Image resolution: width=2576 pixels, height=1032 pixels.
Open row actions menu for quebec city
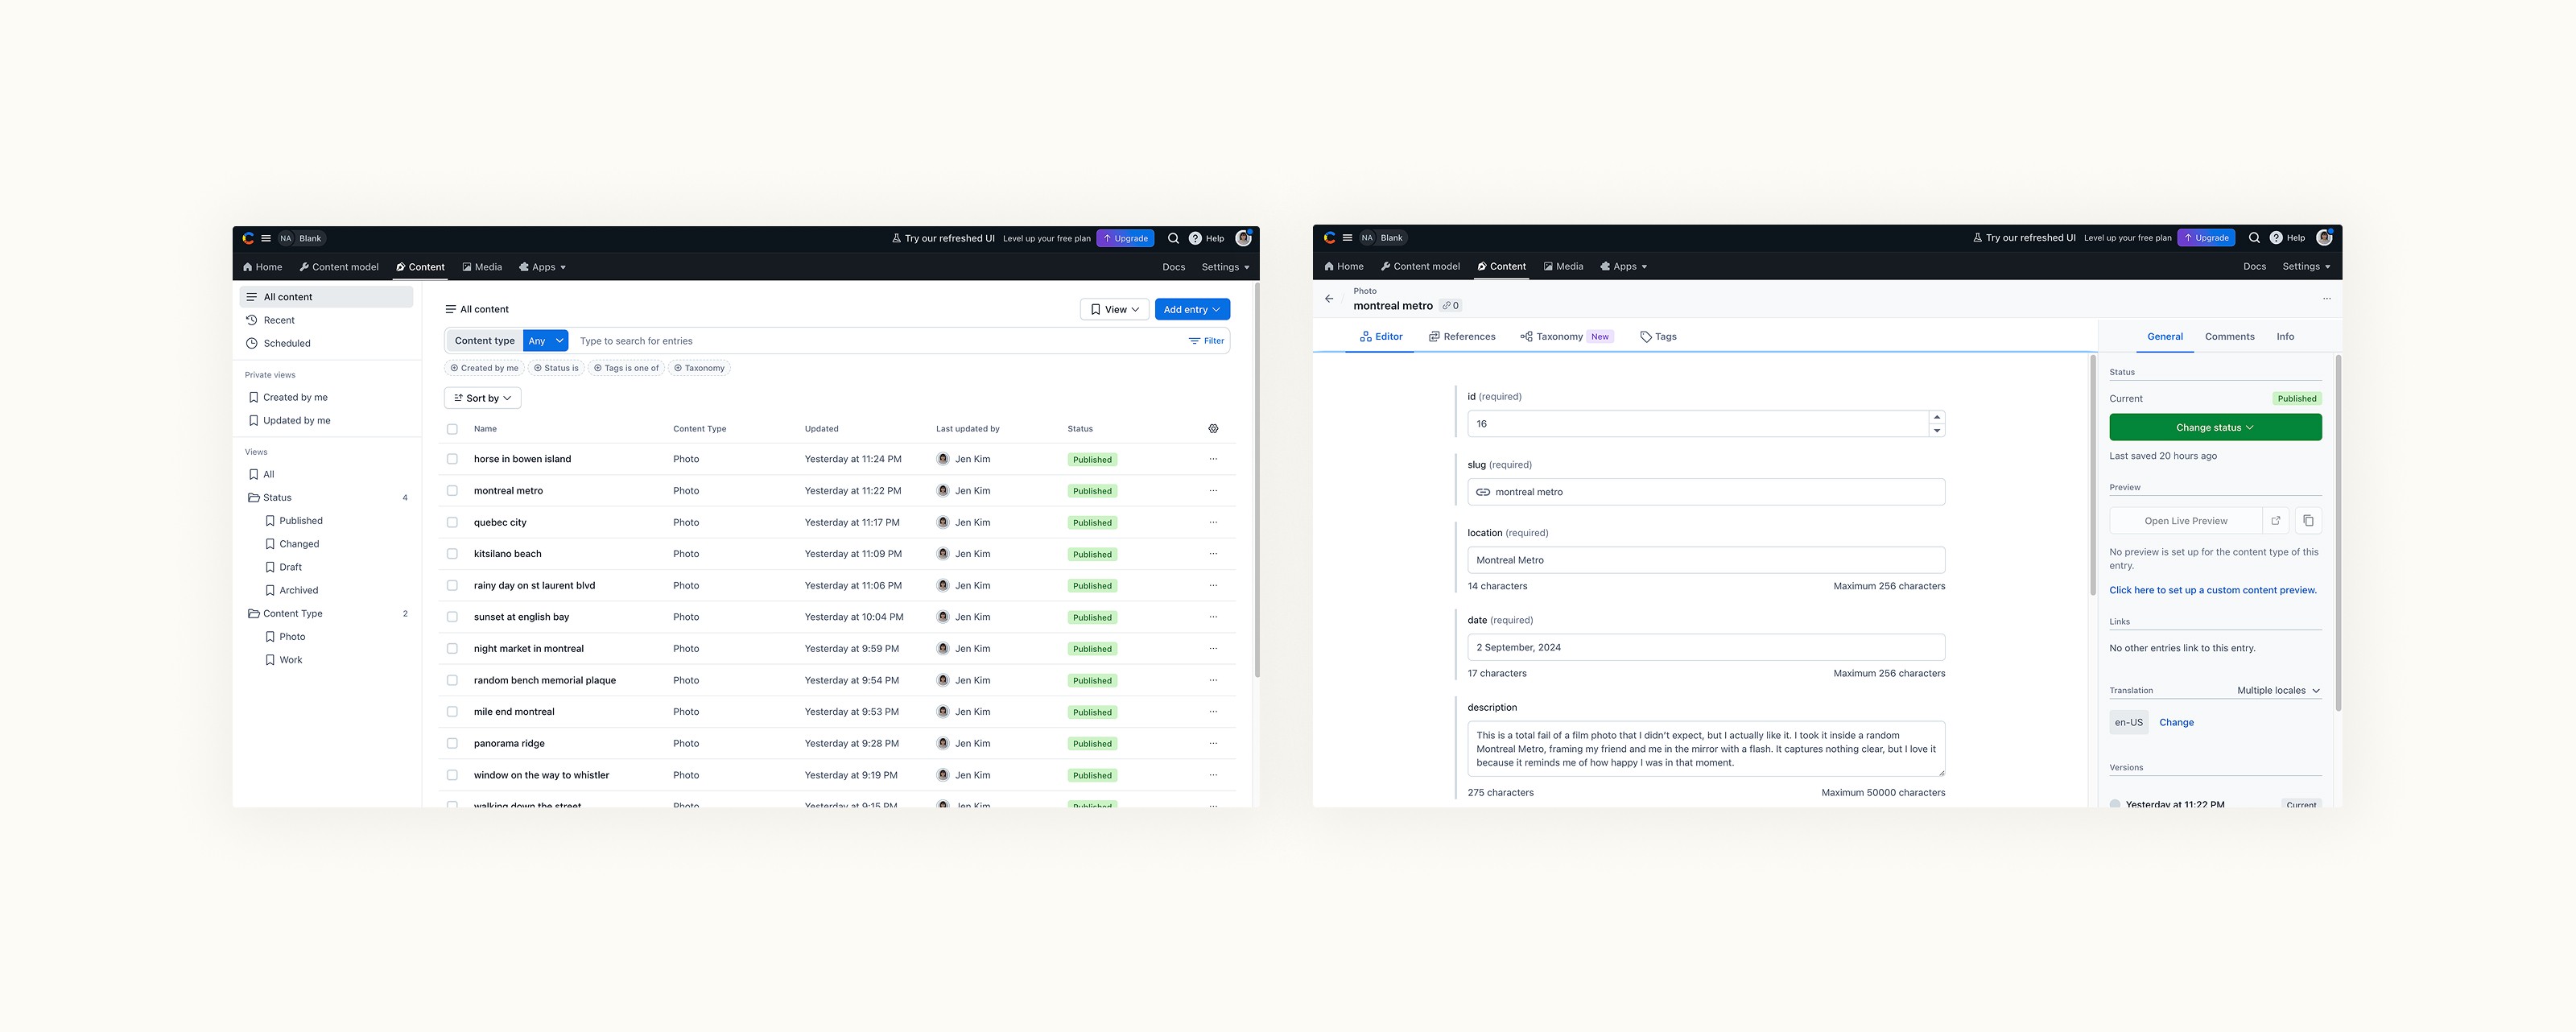click(x=1213, y=522)
